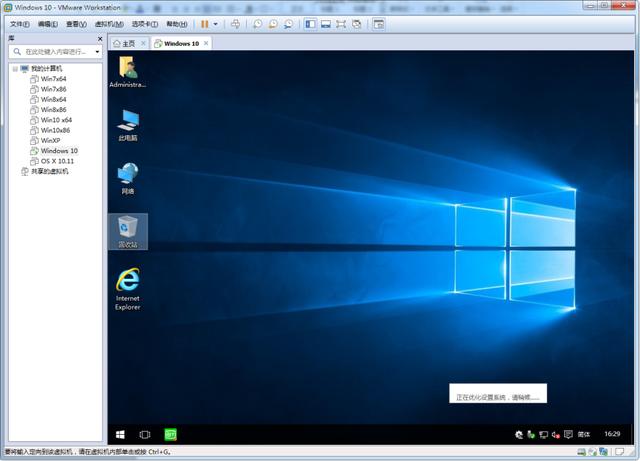Toggle the console view button in toolbar
Image resolution: width=640 pixels, height=461 pixels.
click(379, 24)
